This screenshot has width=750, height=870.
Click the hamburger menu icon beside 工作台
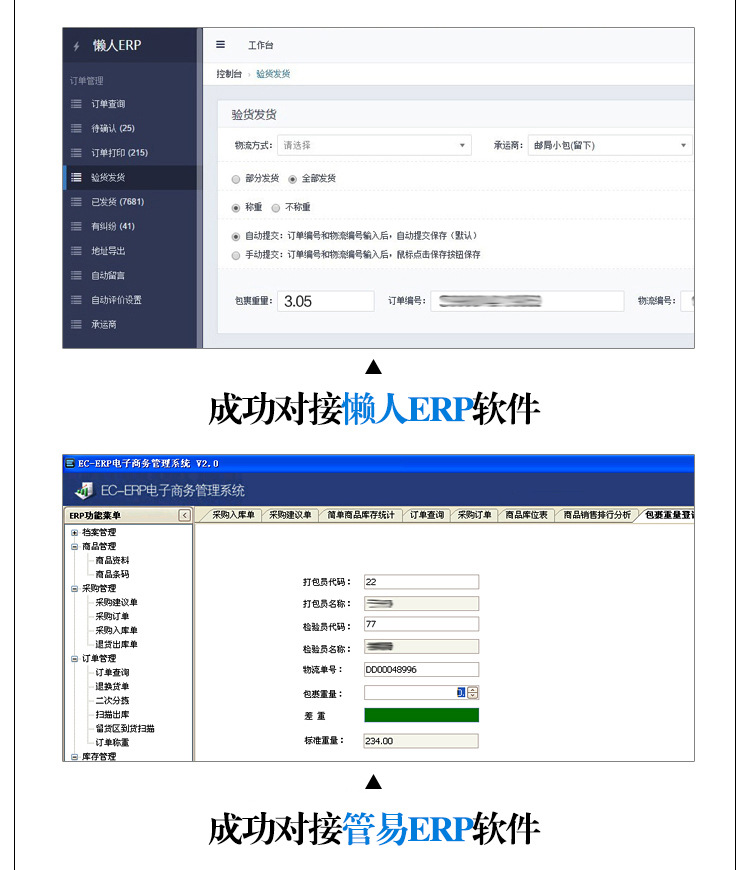(x=220, y=45)
